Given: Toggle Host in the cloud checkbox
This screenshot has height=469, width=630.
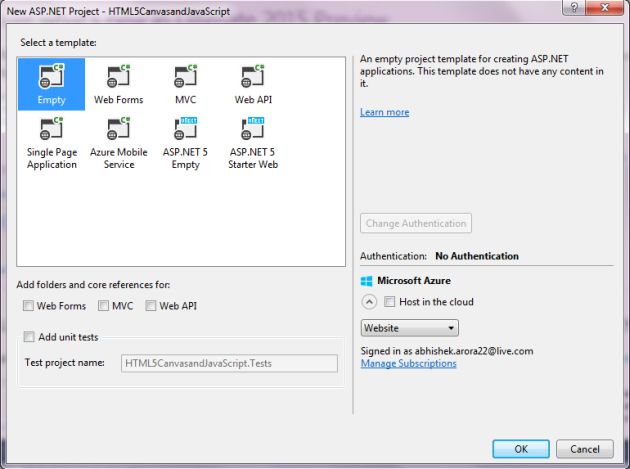Looking at the screenshot, I should tap(389, 301).
